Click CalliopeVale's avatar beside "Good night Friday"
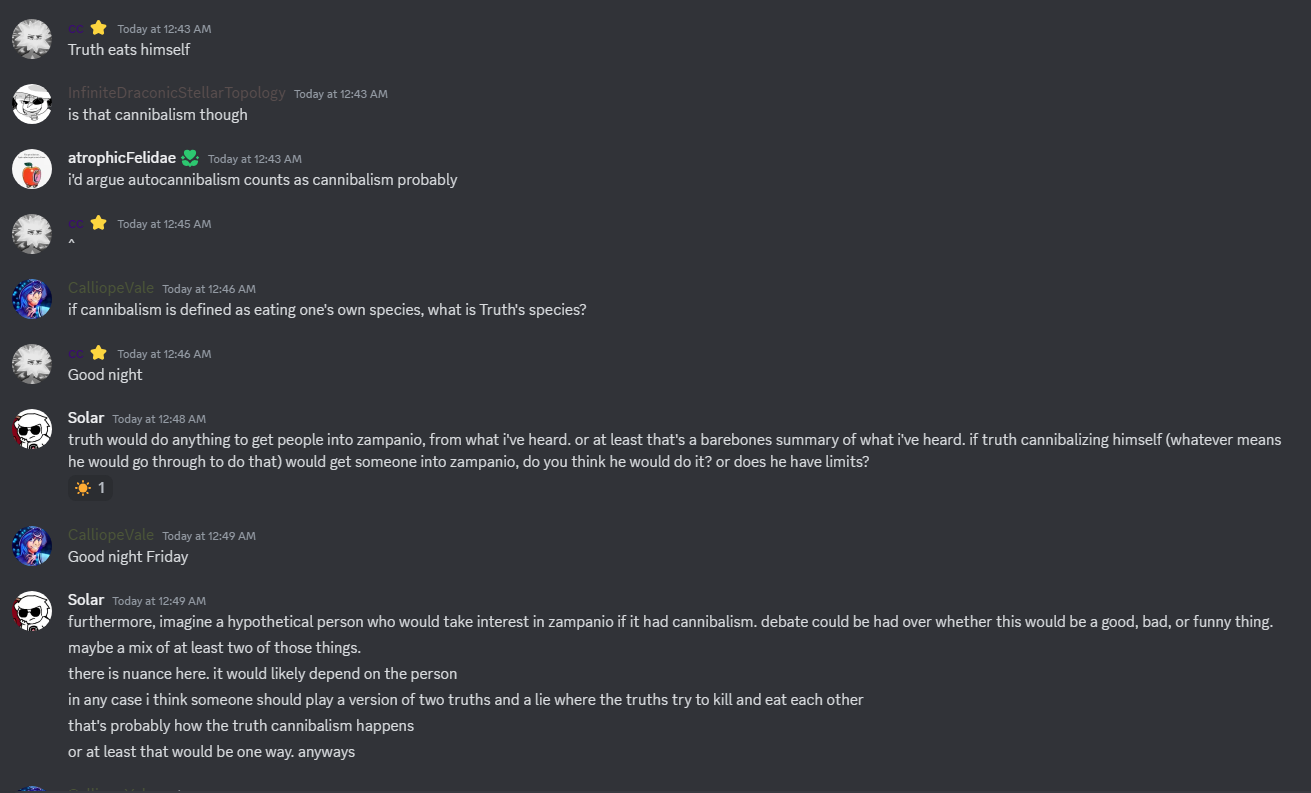Screen dimensions: 1311x793 point(32,546)
